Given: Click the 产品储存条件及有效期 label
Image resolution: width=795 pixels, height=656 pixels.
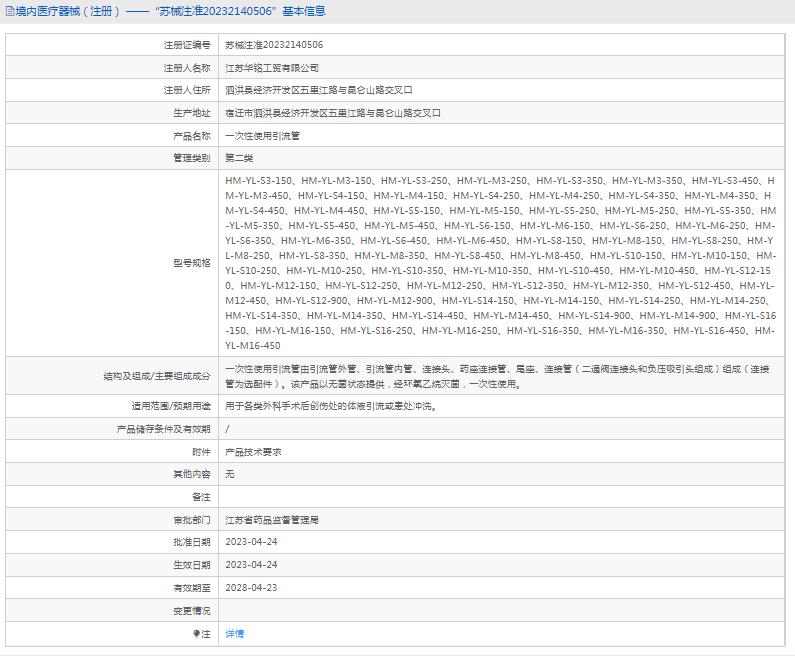Looking at the screenshot, I should click(x=163, y=429).
